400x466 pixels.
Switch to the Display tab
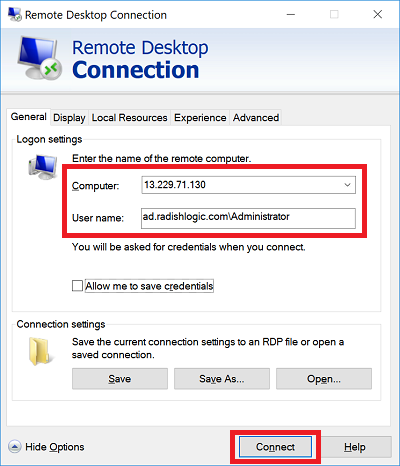[69, 118]
